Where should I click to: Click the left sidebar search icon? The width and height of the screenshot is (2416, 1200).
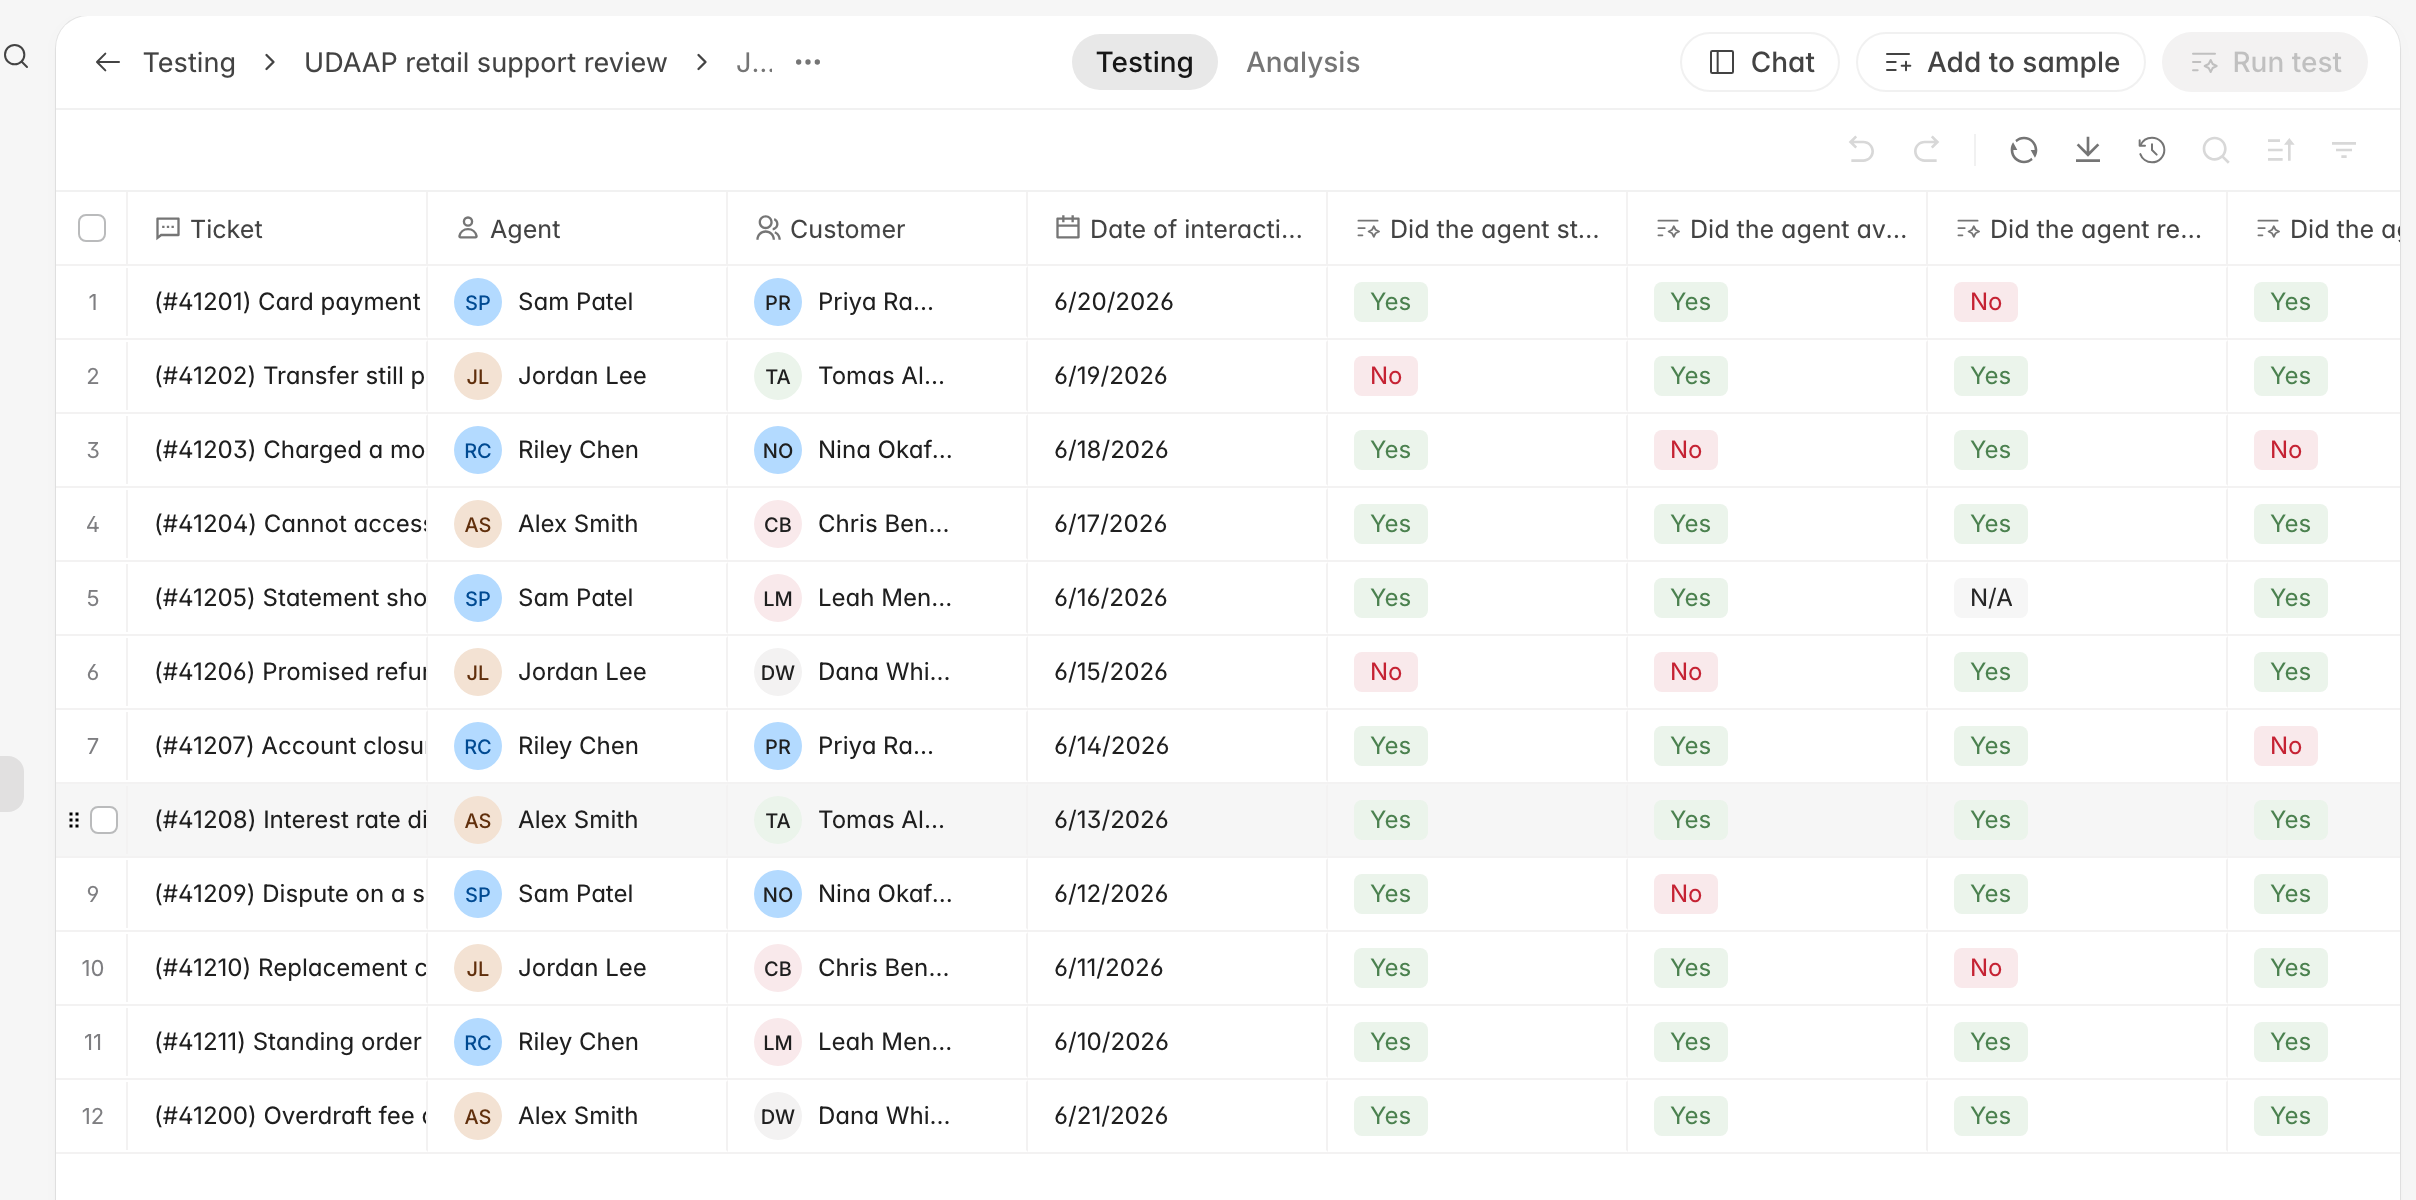[x=16, y=56]
